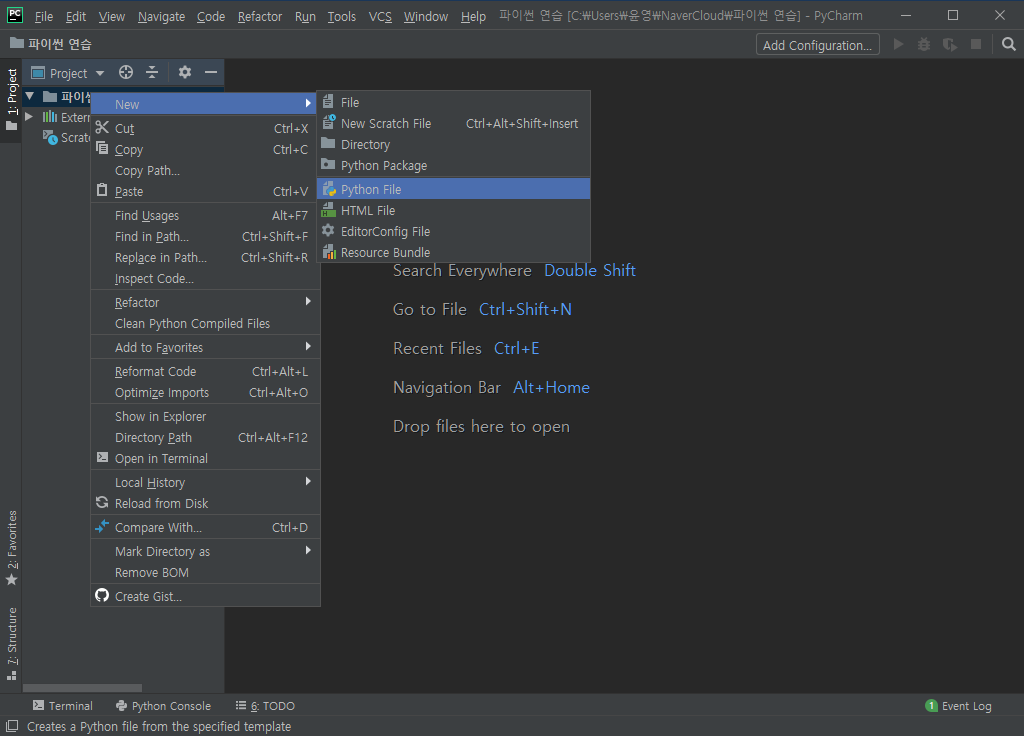The width and height of the screenshot is (1024, 736).
Task: Toggle the Z: Structure side tool tab
Action: click(x=12, y=644)
